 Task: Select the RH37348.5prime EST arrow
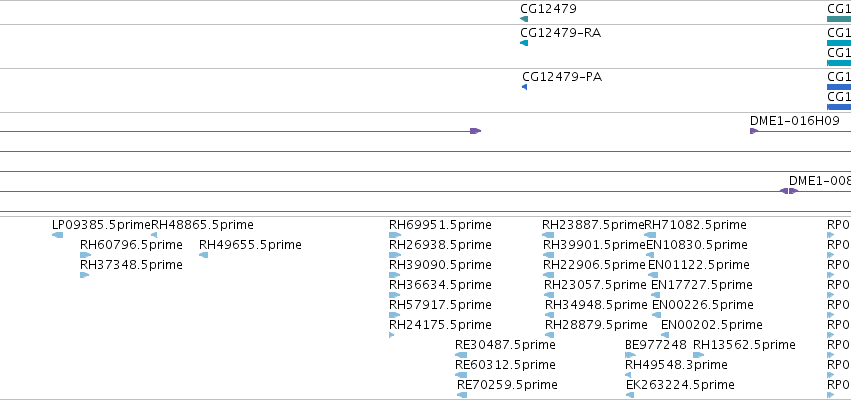(x=84, y=275)
